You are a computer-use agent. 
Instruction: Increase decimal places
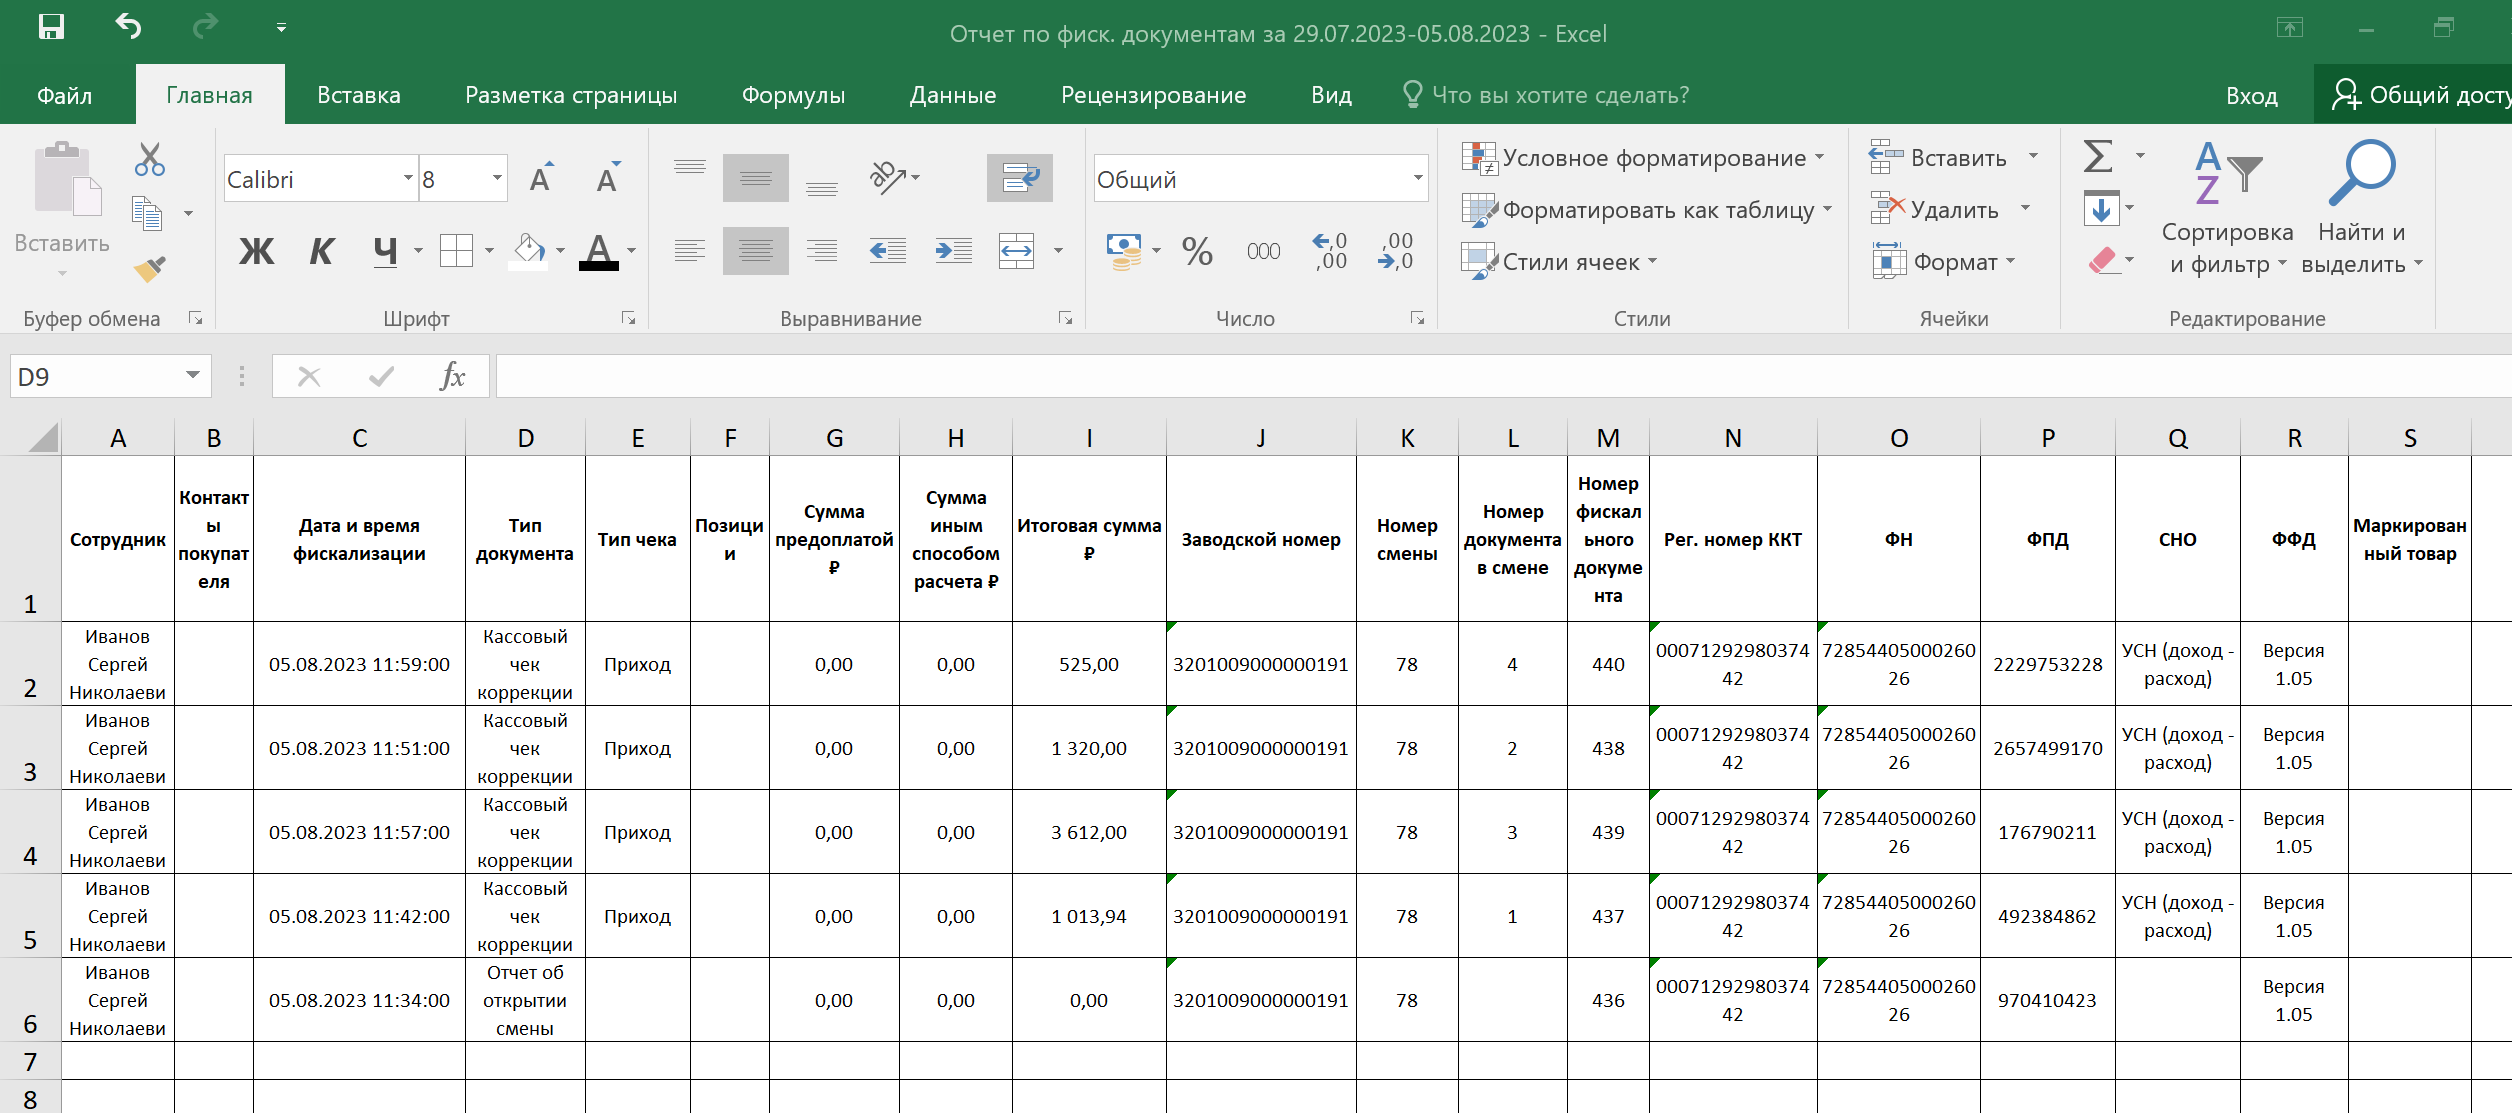1330,250
